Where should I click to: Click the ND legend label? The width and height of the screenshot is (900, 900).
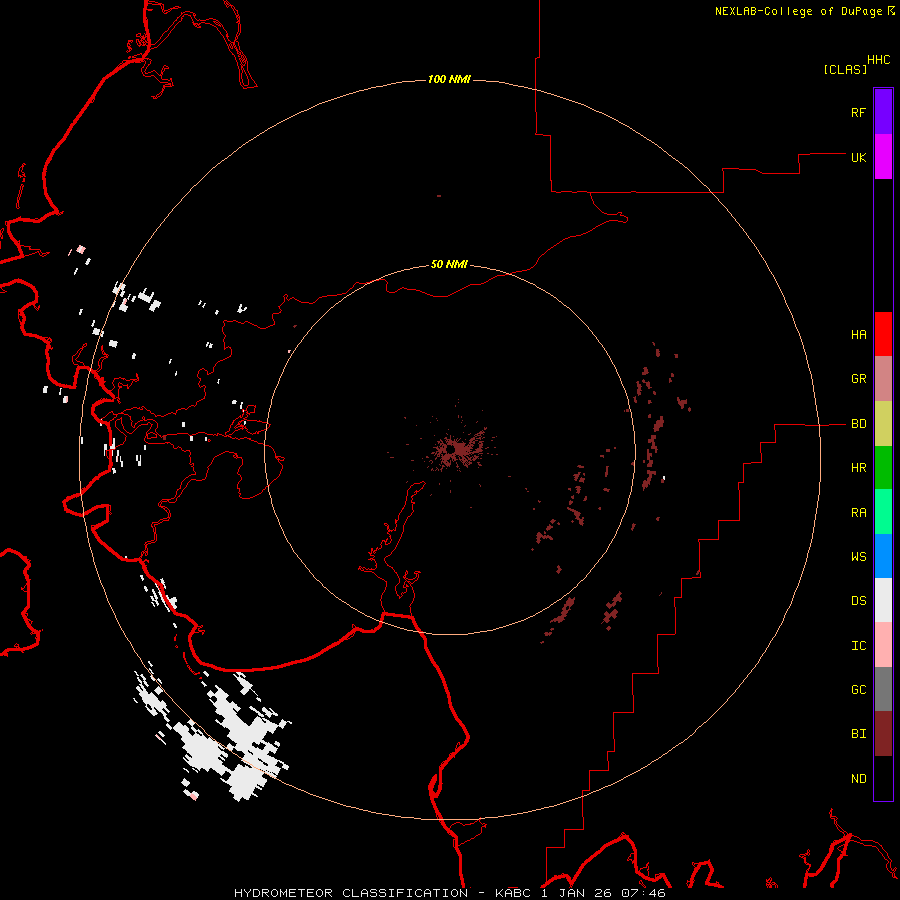858,778
